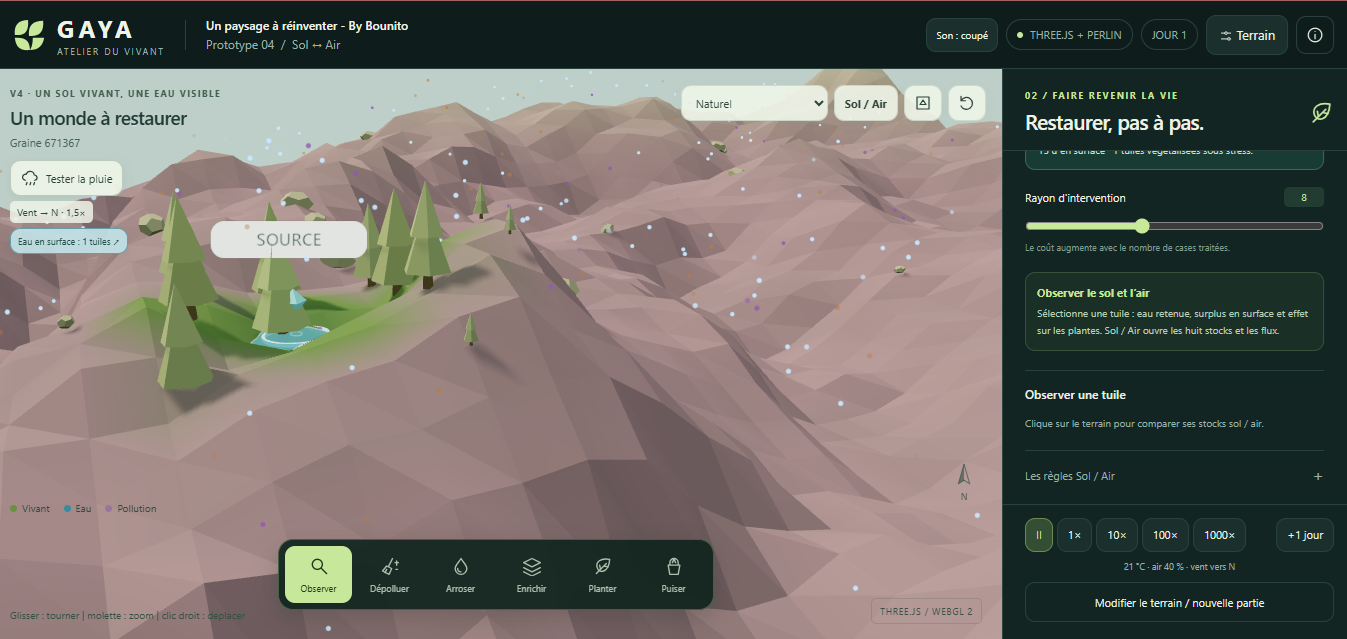Viewport: 1347px width, 639px height.
Task: Click the SOURCE label on the terrain
Action: [x=289, y=240]
